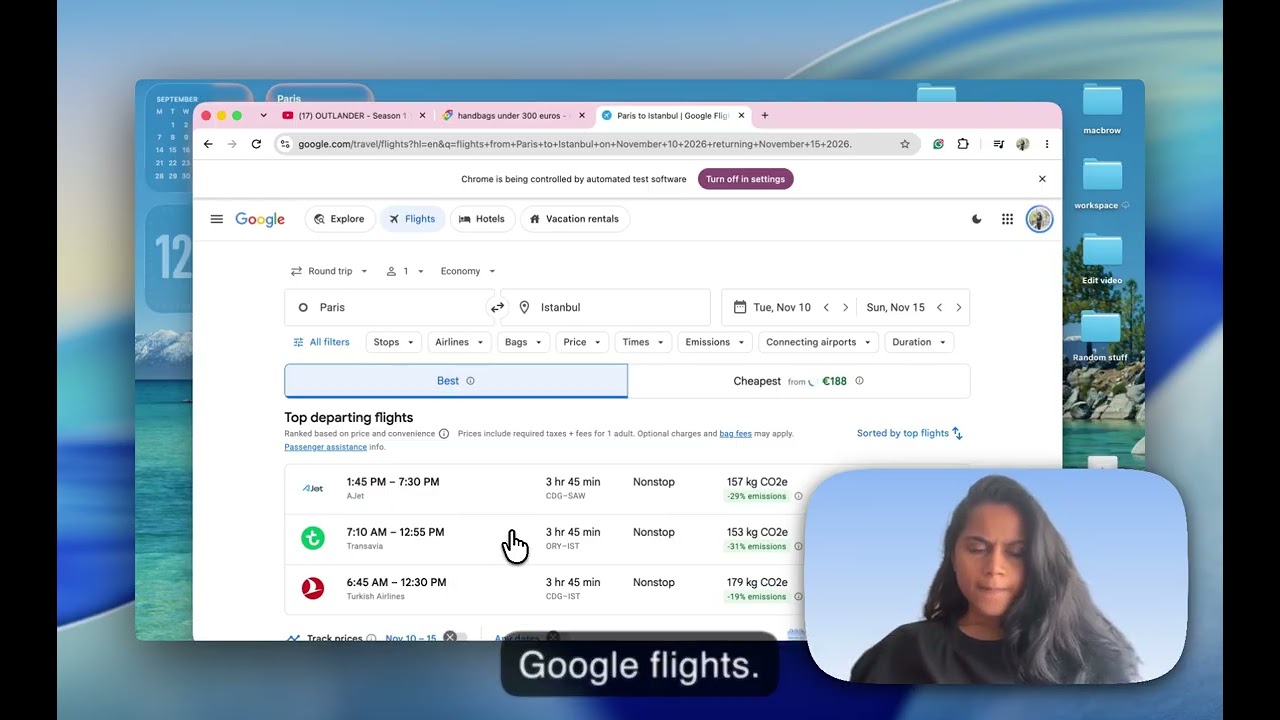The height and width of the screenshot is (720, 1280).
Task: Select the Transavia 7:10 AM flight
Action: [627, 539]
